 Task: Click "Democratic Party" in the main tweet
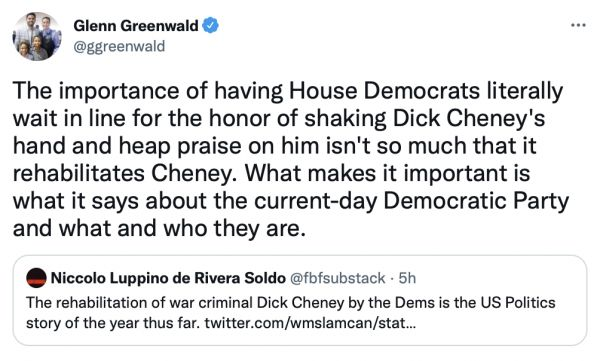tap(476, 201)
